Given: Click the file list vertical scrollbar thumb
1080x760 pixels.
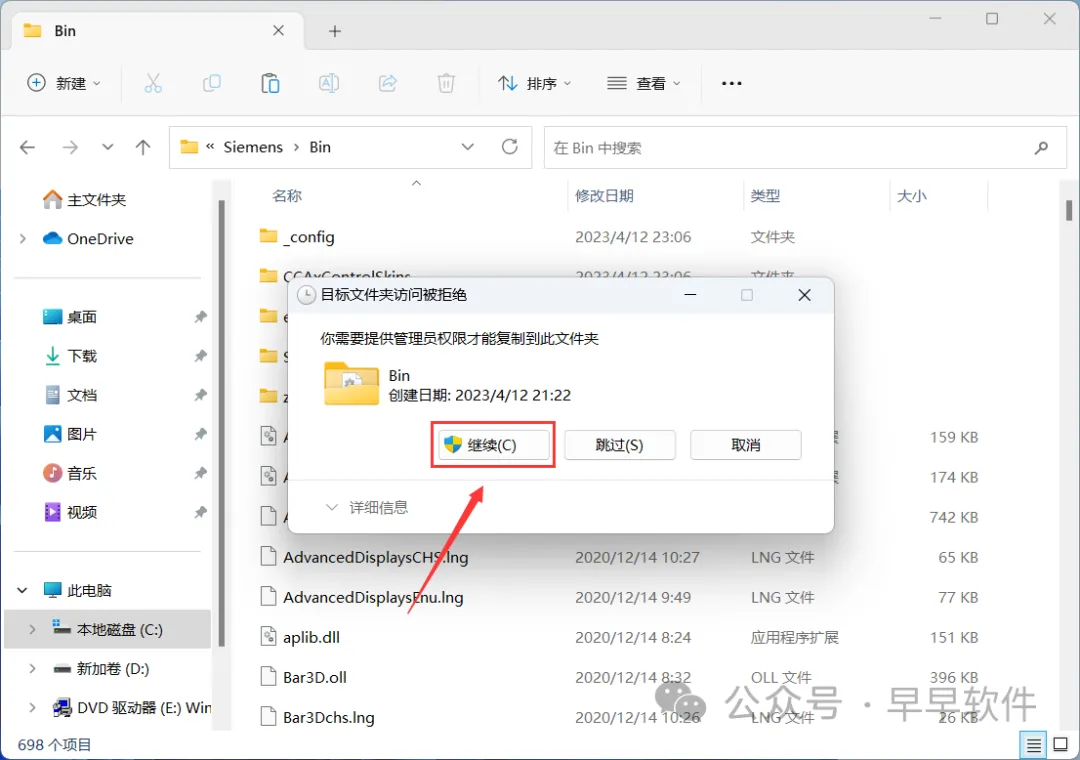Looking at the screenshot, I should pyautogui.click(x=1069, y=210).
